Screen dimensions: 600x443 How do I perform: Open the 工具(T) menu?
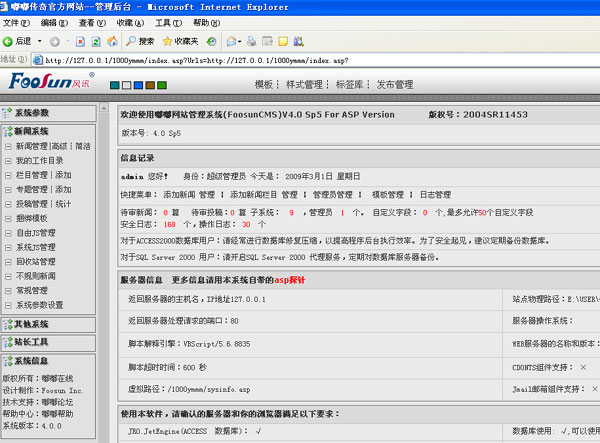(165, 22)
